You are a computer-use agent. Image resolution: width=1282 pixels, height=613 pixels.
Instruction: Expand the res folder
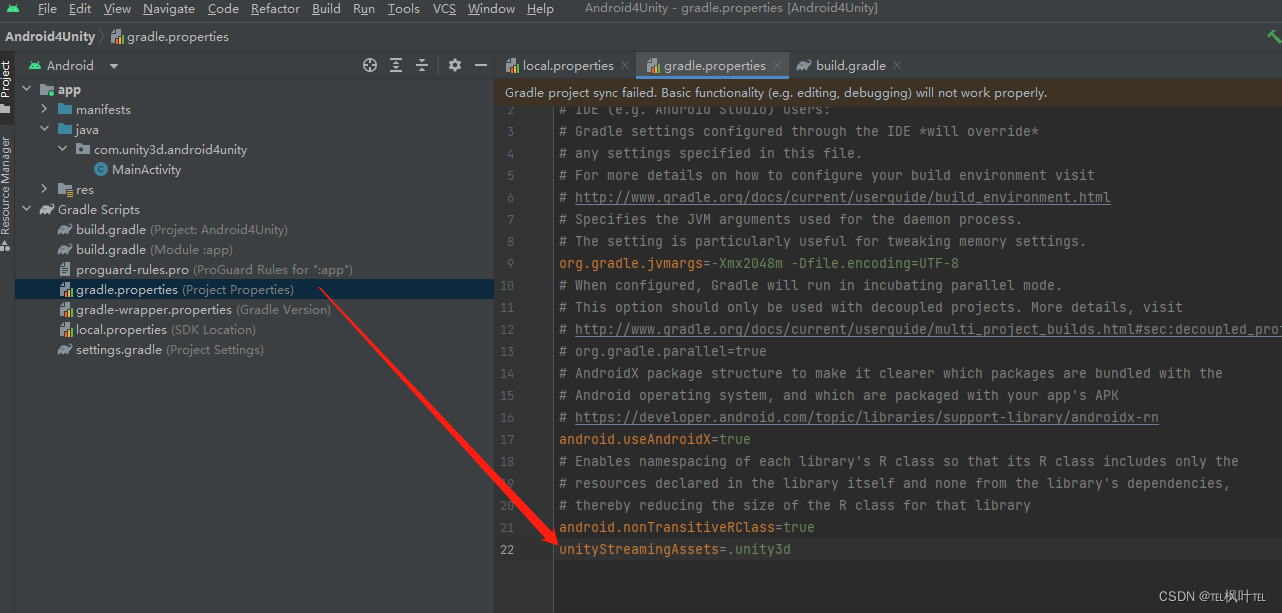(44, 189)
